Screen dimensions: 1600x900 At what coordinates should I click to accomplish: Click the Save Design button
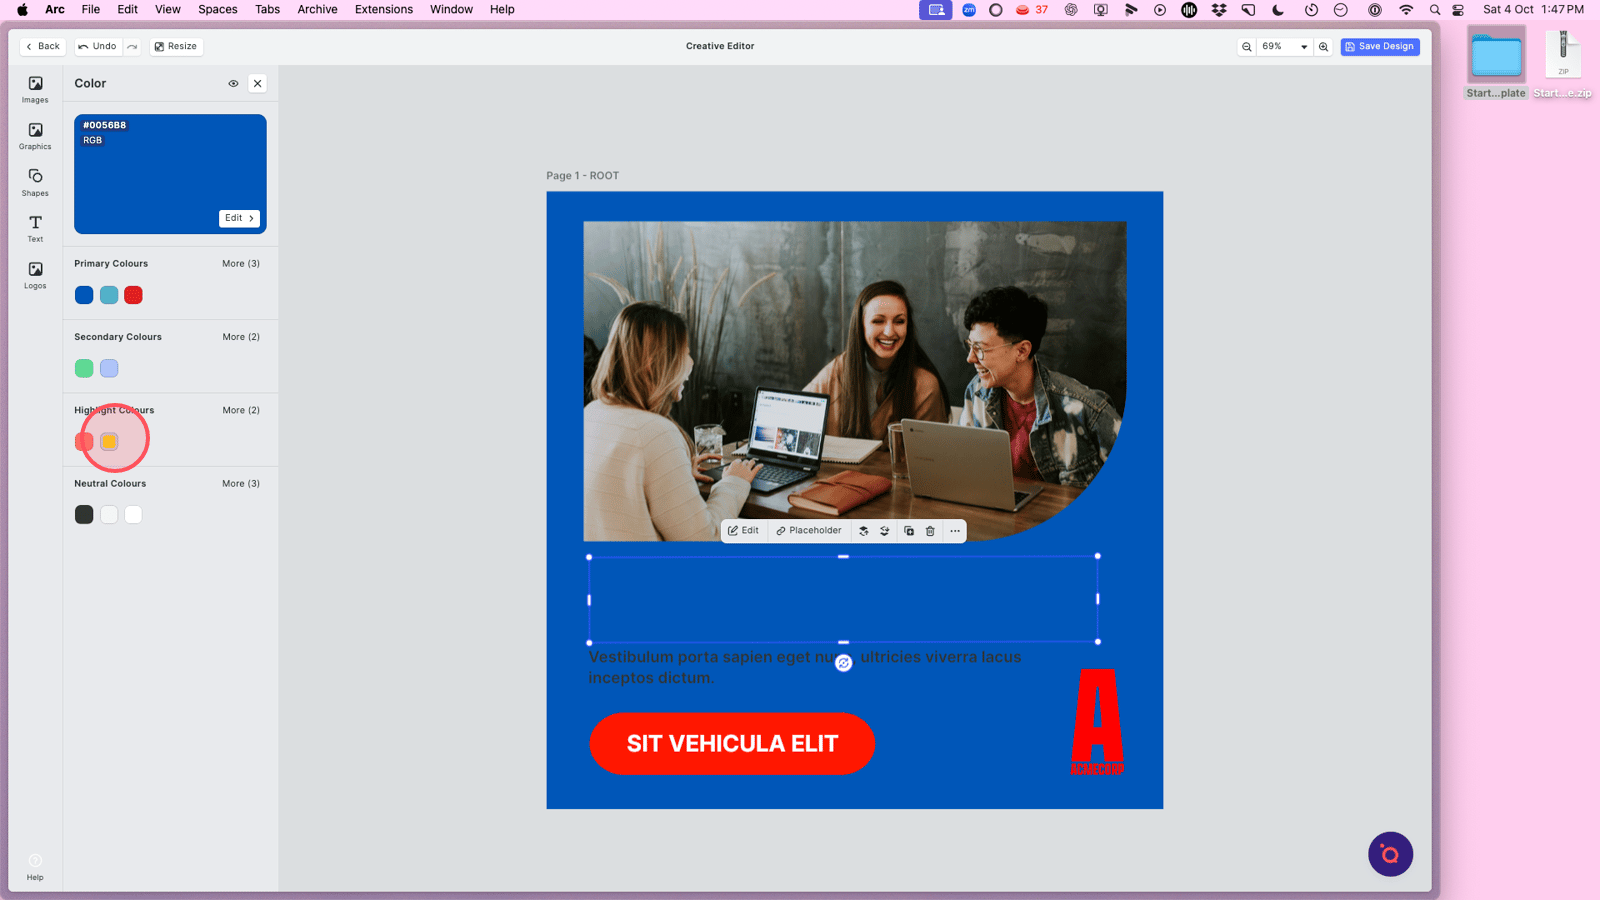coord(1380,47)
